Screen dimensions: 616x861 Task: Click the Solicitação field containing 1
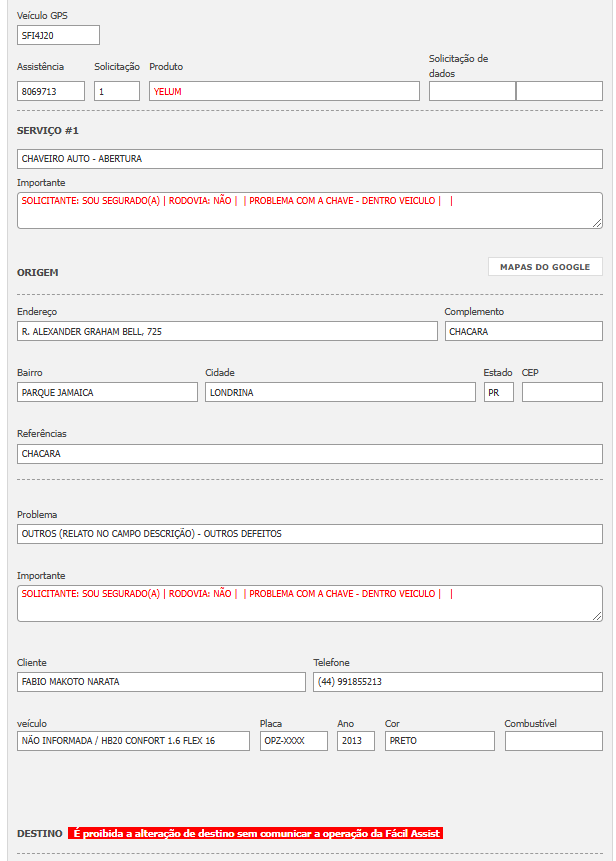(116, 91)
